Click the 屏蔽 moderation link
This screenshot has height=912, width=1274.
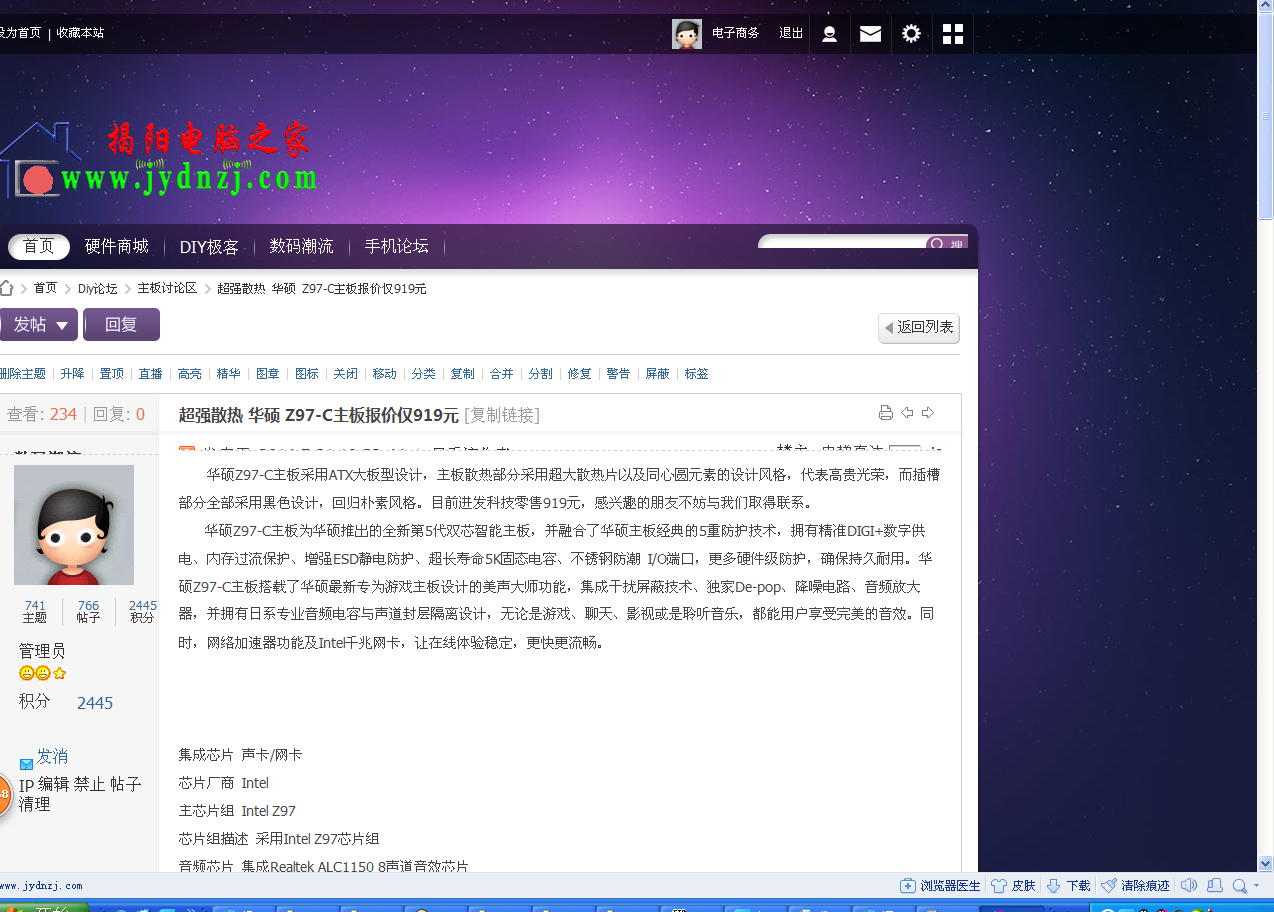point(657,373)
